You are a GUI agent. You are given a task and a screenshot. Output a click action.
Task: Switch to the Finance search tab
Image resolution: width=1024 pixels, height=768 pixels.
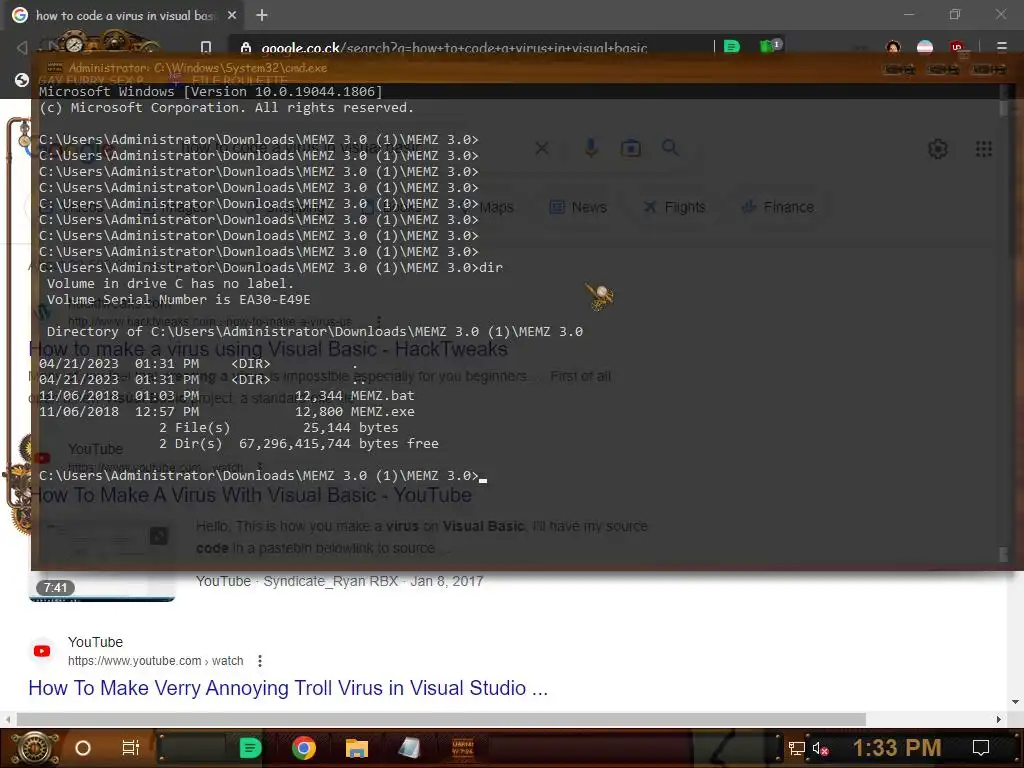[778, 207]
